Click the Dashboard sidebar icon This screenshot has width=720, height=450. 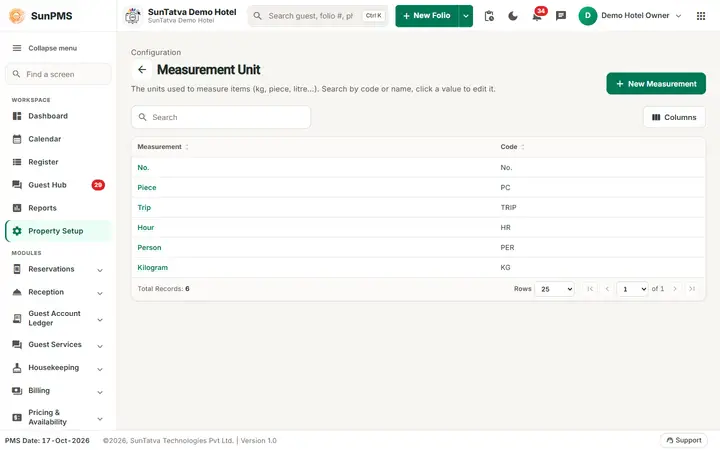(17, 116)
